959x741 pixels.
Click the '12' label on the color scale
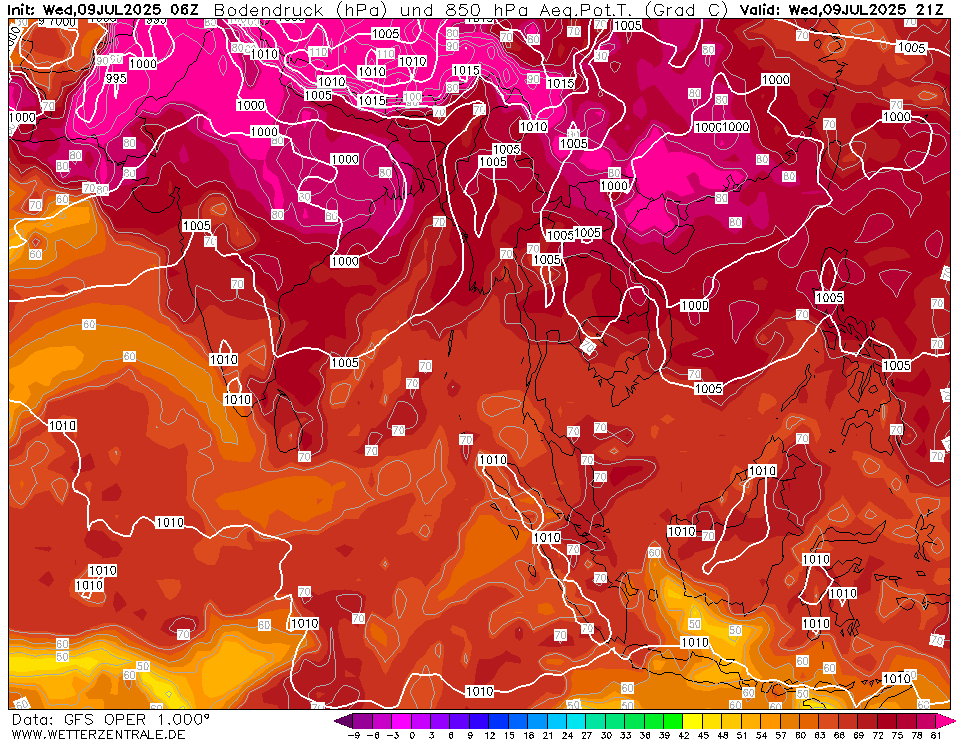(489, 735)
